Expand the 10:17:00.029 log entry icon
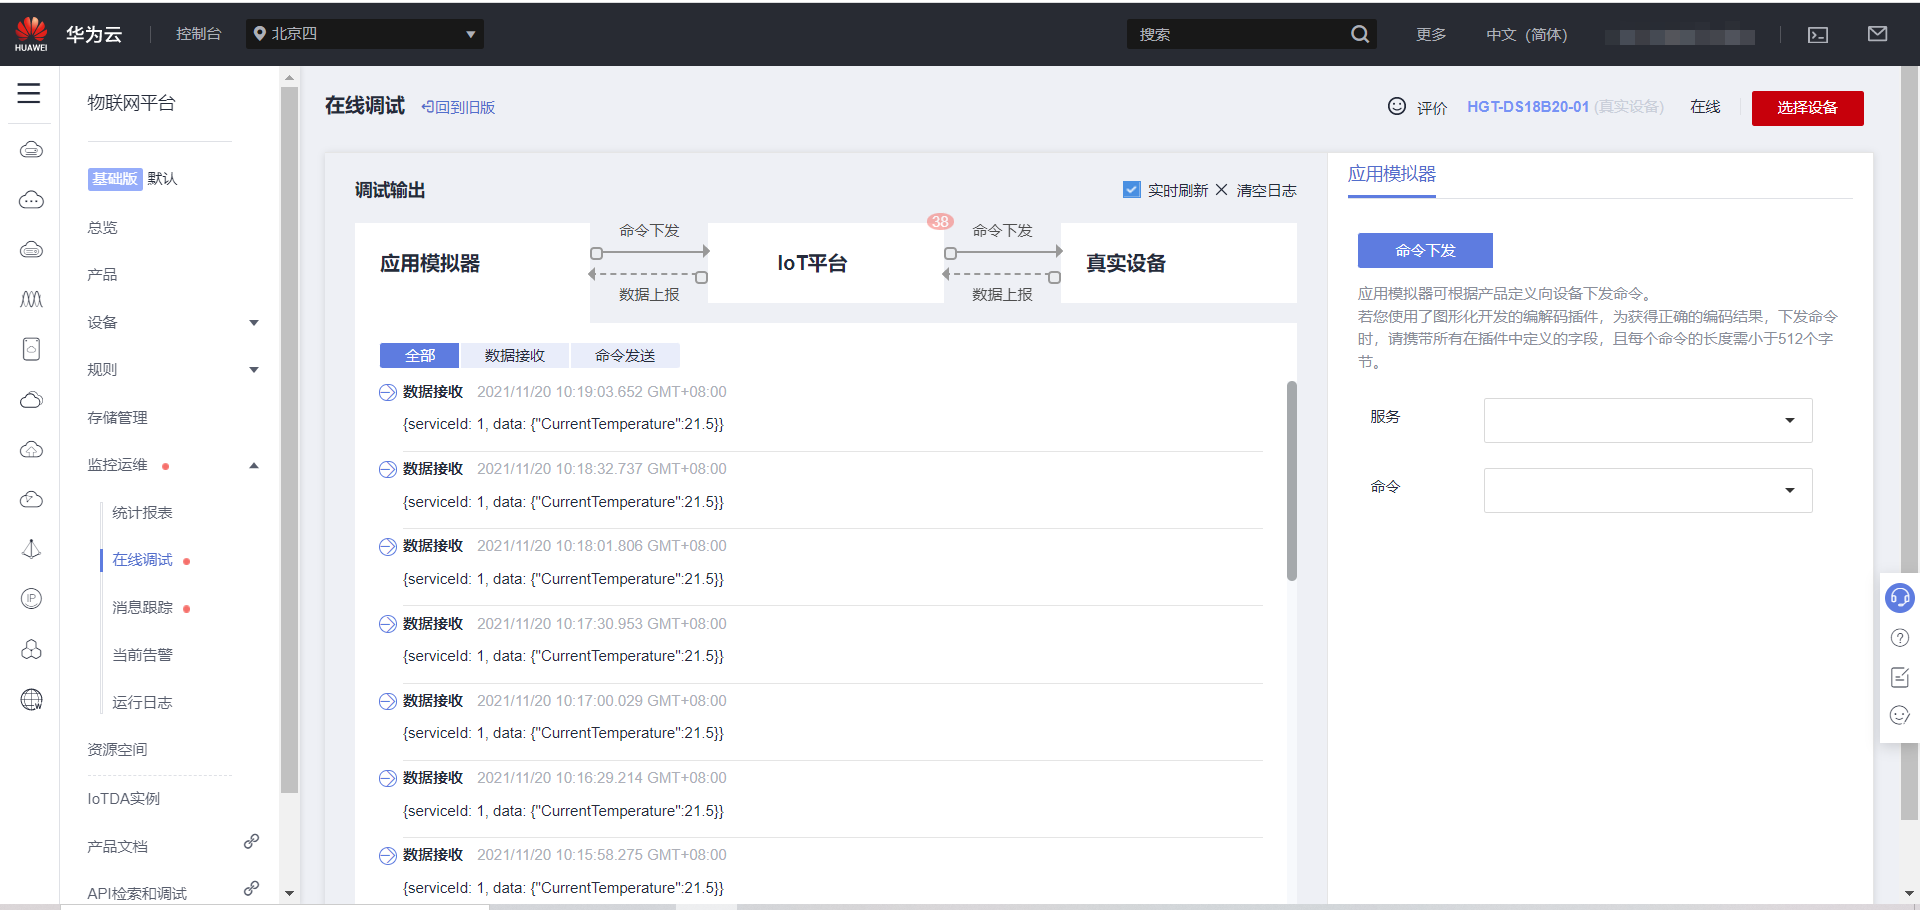Image resolution: width=1920 pixels, height=910 pixels. pyautogui.click(x=388, y=701)
